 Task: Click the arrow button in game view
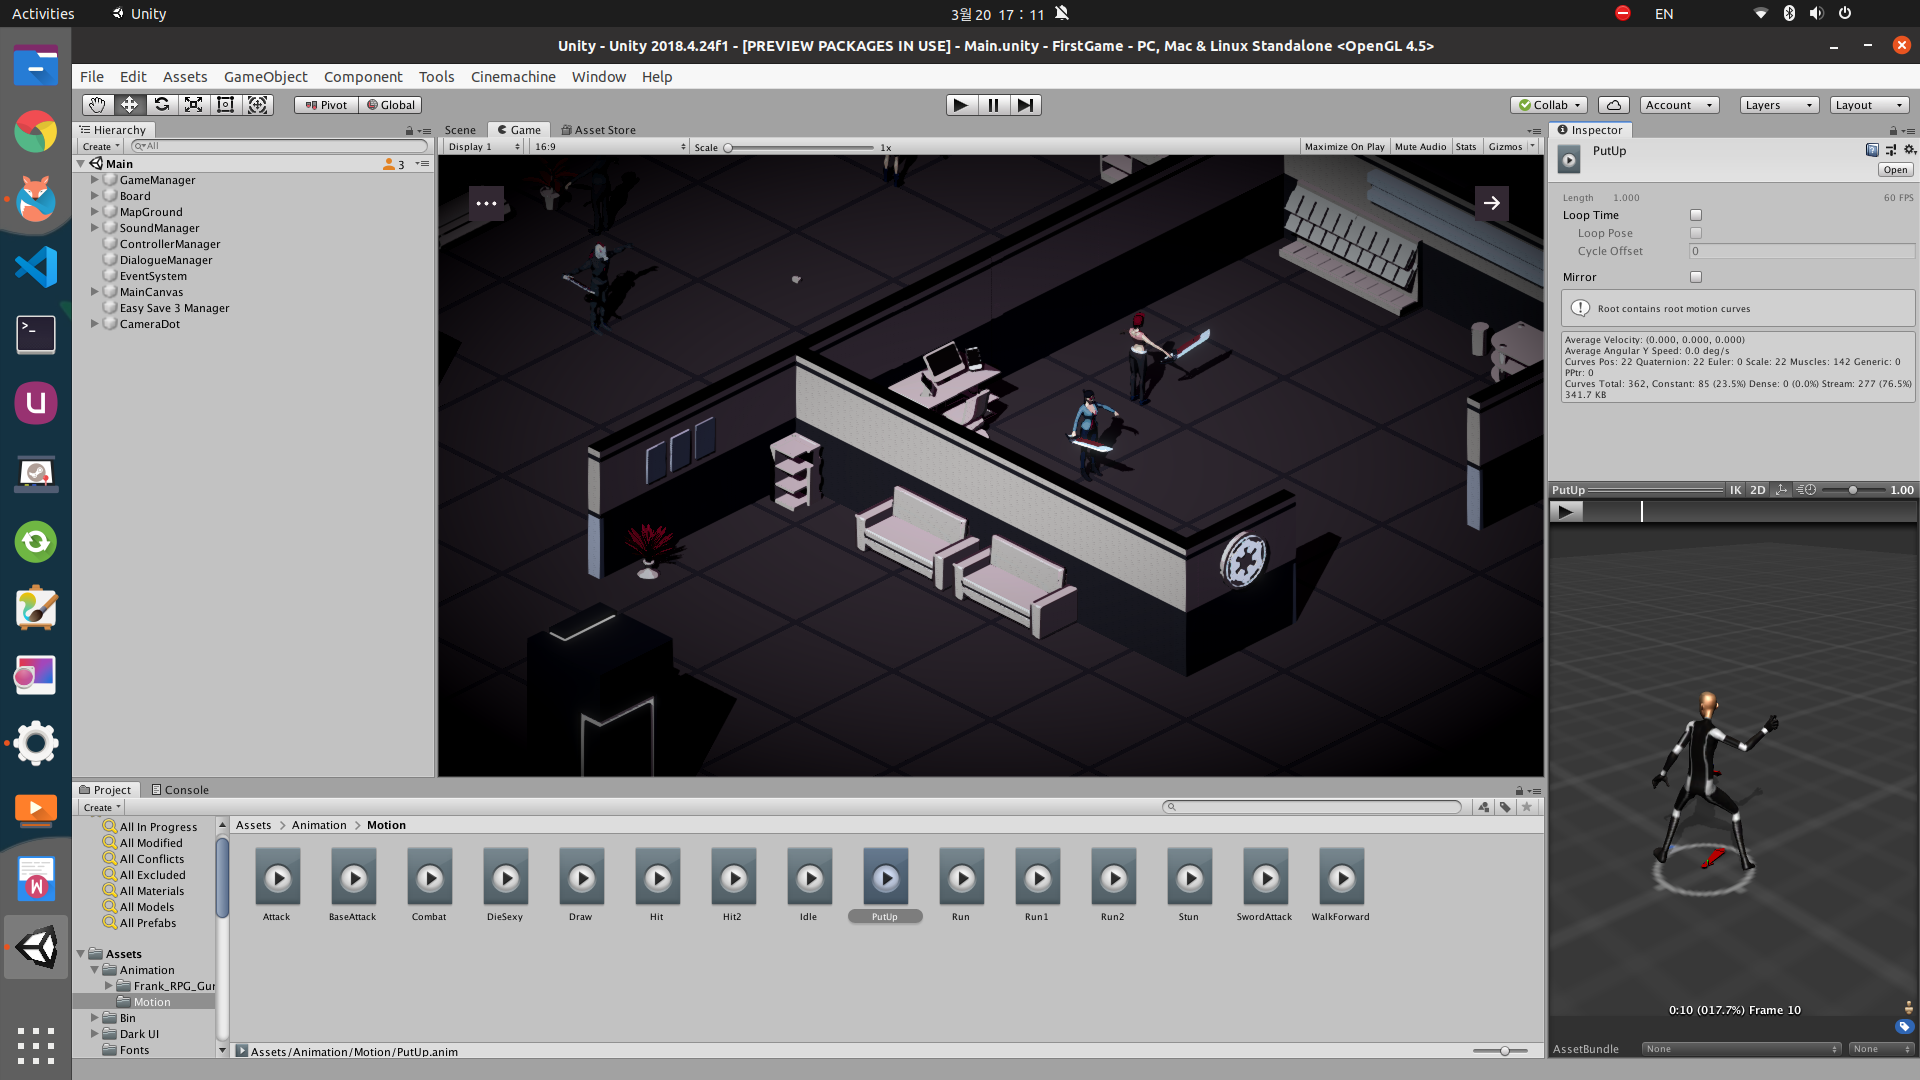(x=1492, y=203)
